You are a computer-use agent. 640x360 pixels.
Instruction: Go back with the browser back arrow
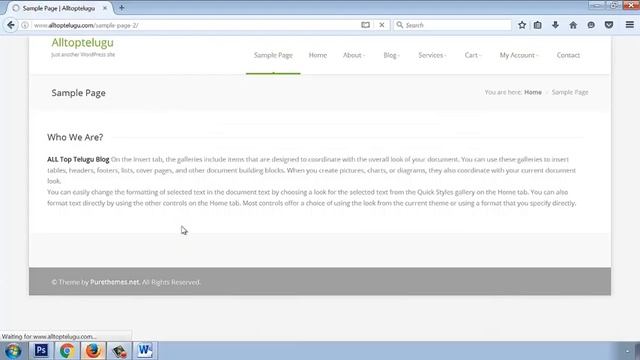coord(11,25)
